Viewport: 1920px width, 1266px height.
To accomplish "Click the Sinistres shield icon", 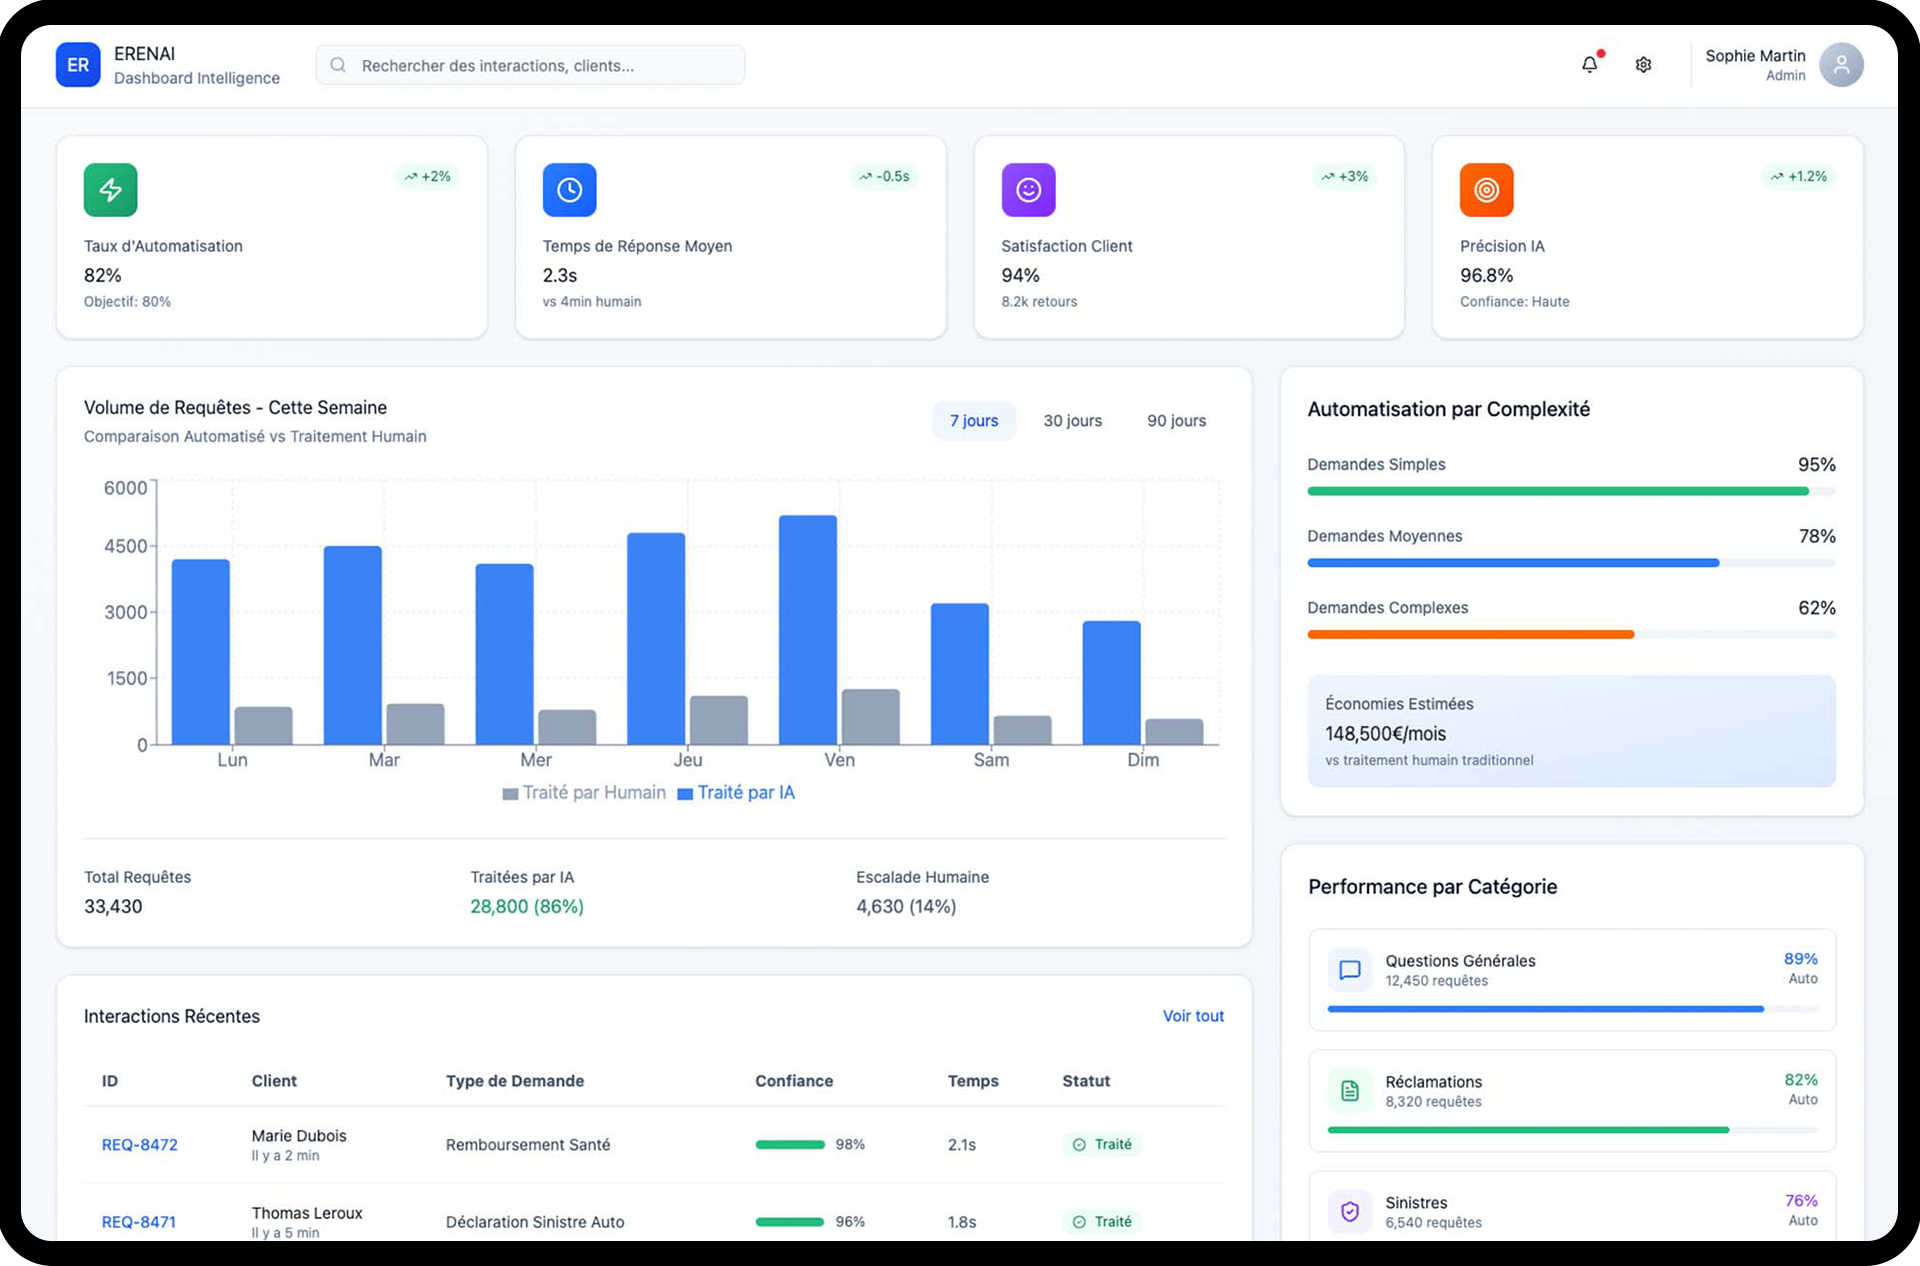I will pyautogui.click(x=1349, y=1211).
